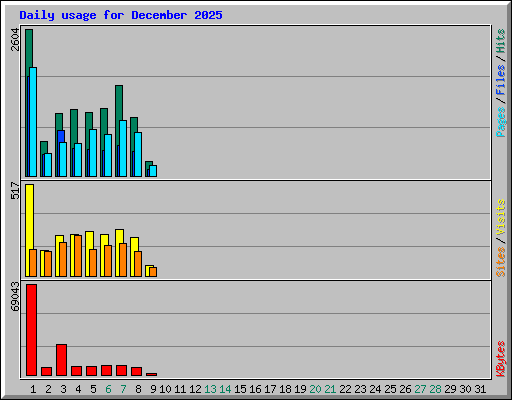
Task: Click day 12 on the x-axis
Action: pyautogui.click(x=195, y=389)
